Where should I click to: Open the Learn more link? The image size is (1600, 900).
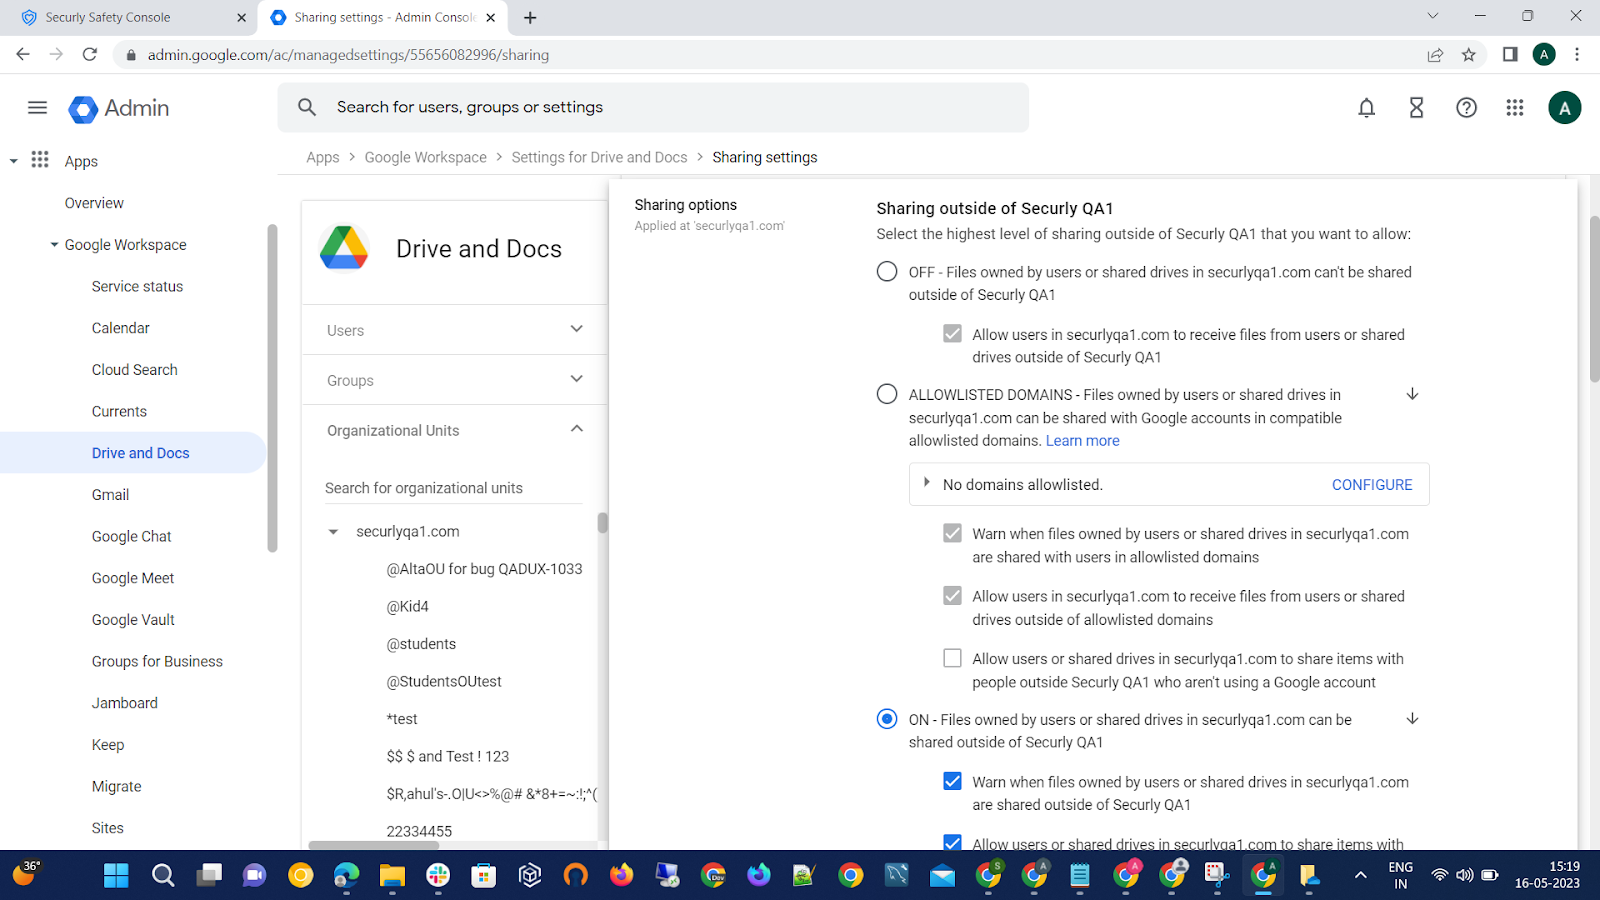[1082, 441]
